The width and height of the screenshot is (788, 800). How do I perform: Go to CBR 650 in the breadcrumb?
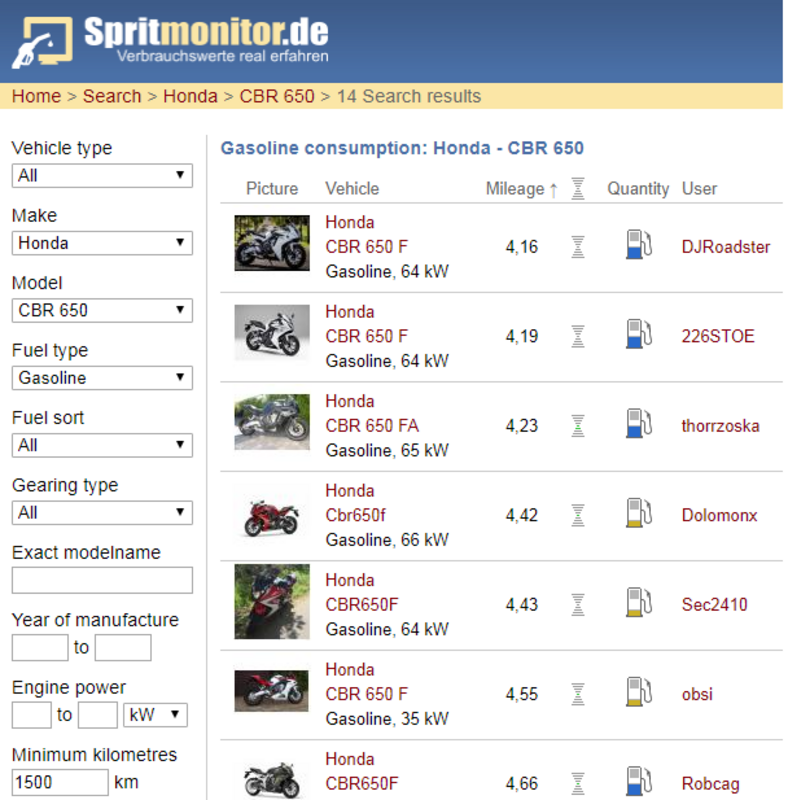tap(277, 96)
